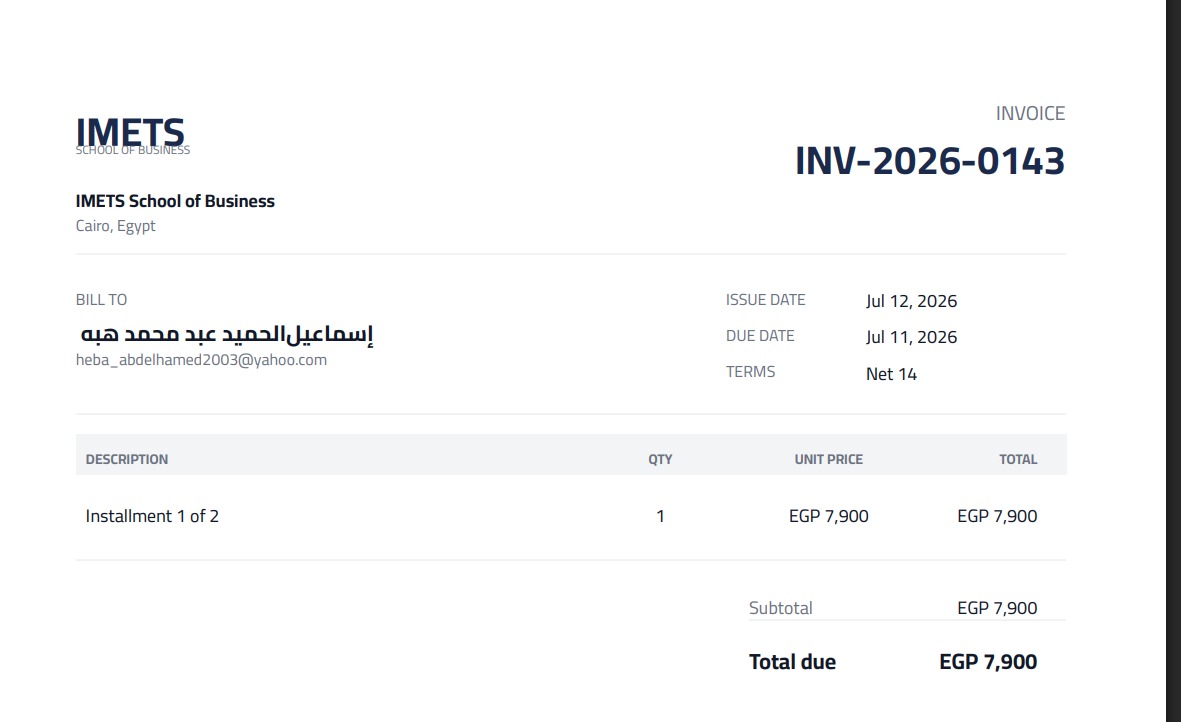Click the TOTAL column header
This screenshot has width=1181, height=722.
tap(1018, 459)
